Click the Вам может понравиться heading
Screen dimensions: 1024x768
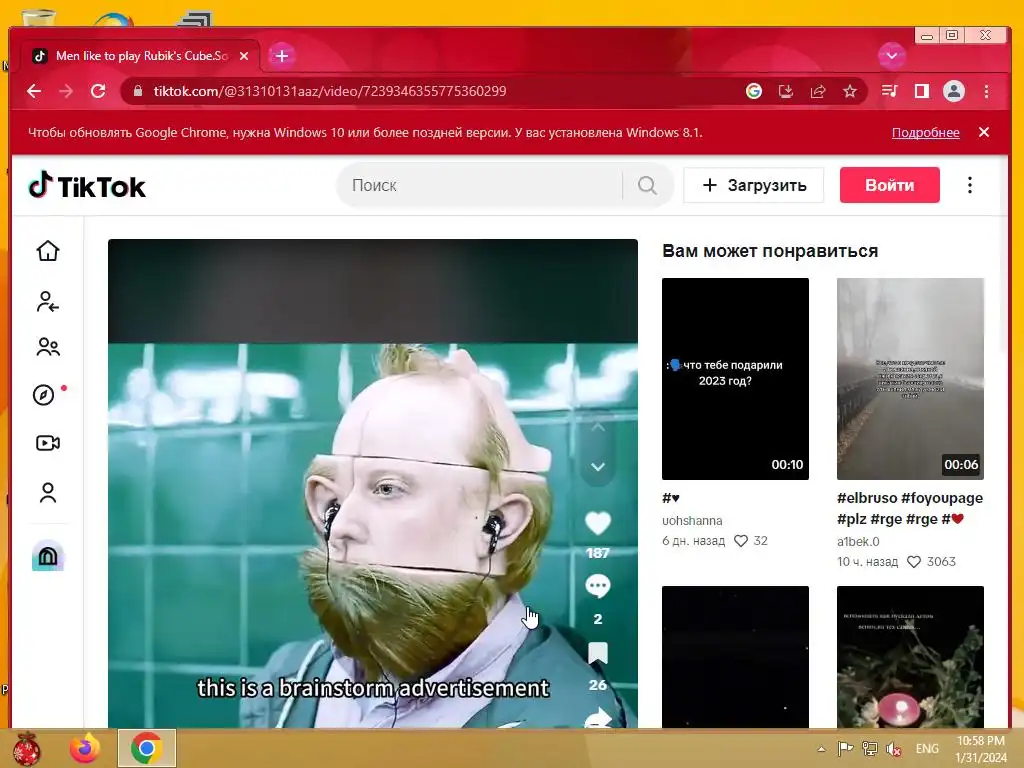click(x=770, y=251)
